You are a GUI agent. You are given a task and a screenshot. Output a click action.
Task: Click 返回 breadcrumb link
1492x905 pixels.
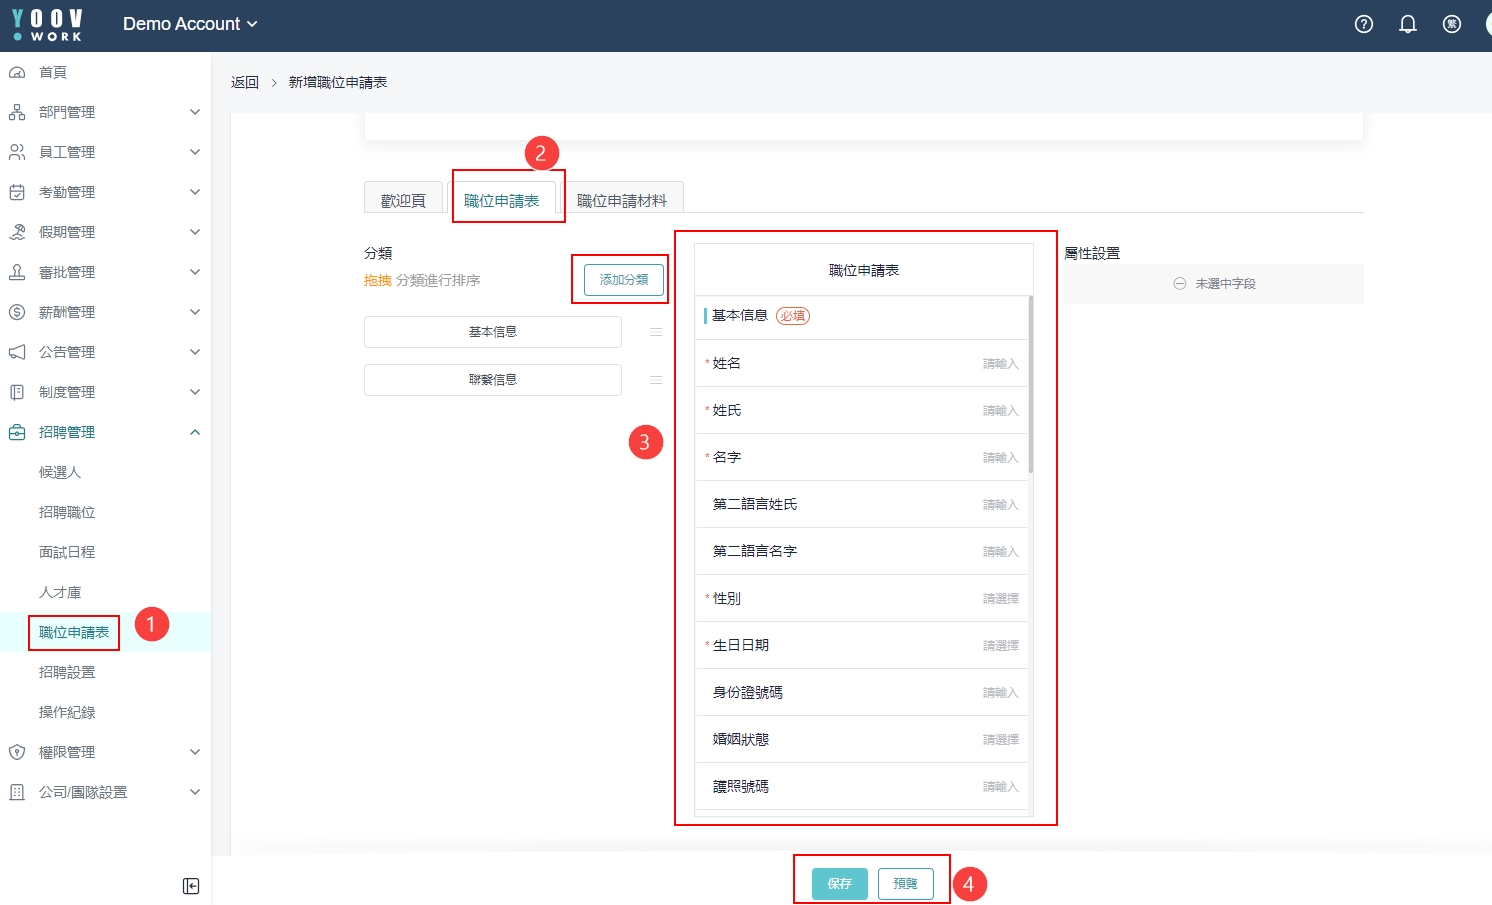tap(245, 82)
